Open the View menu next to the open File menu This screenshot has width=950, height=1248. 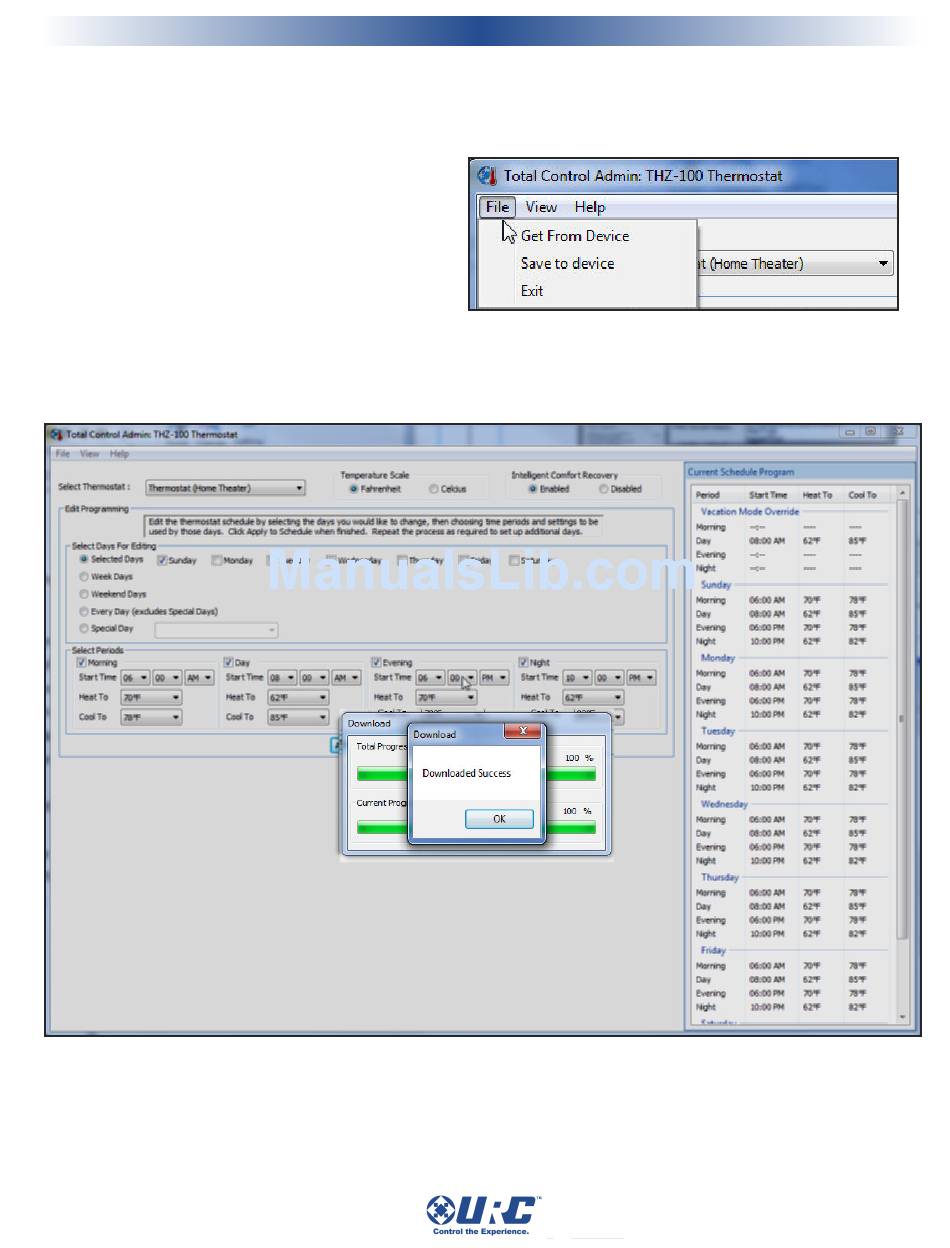click(x=541, y=207)
